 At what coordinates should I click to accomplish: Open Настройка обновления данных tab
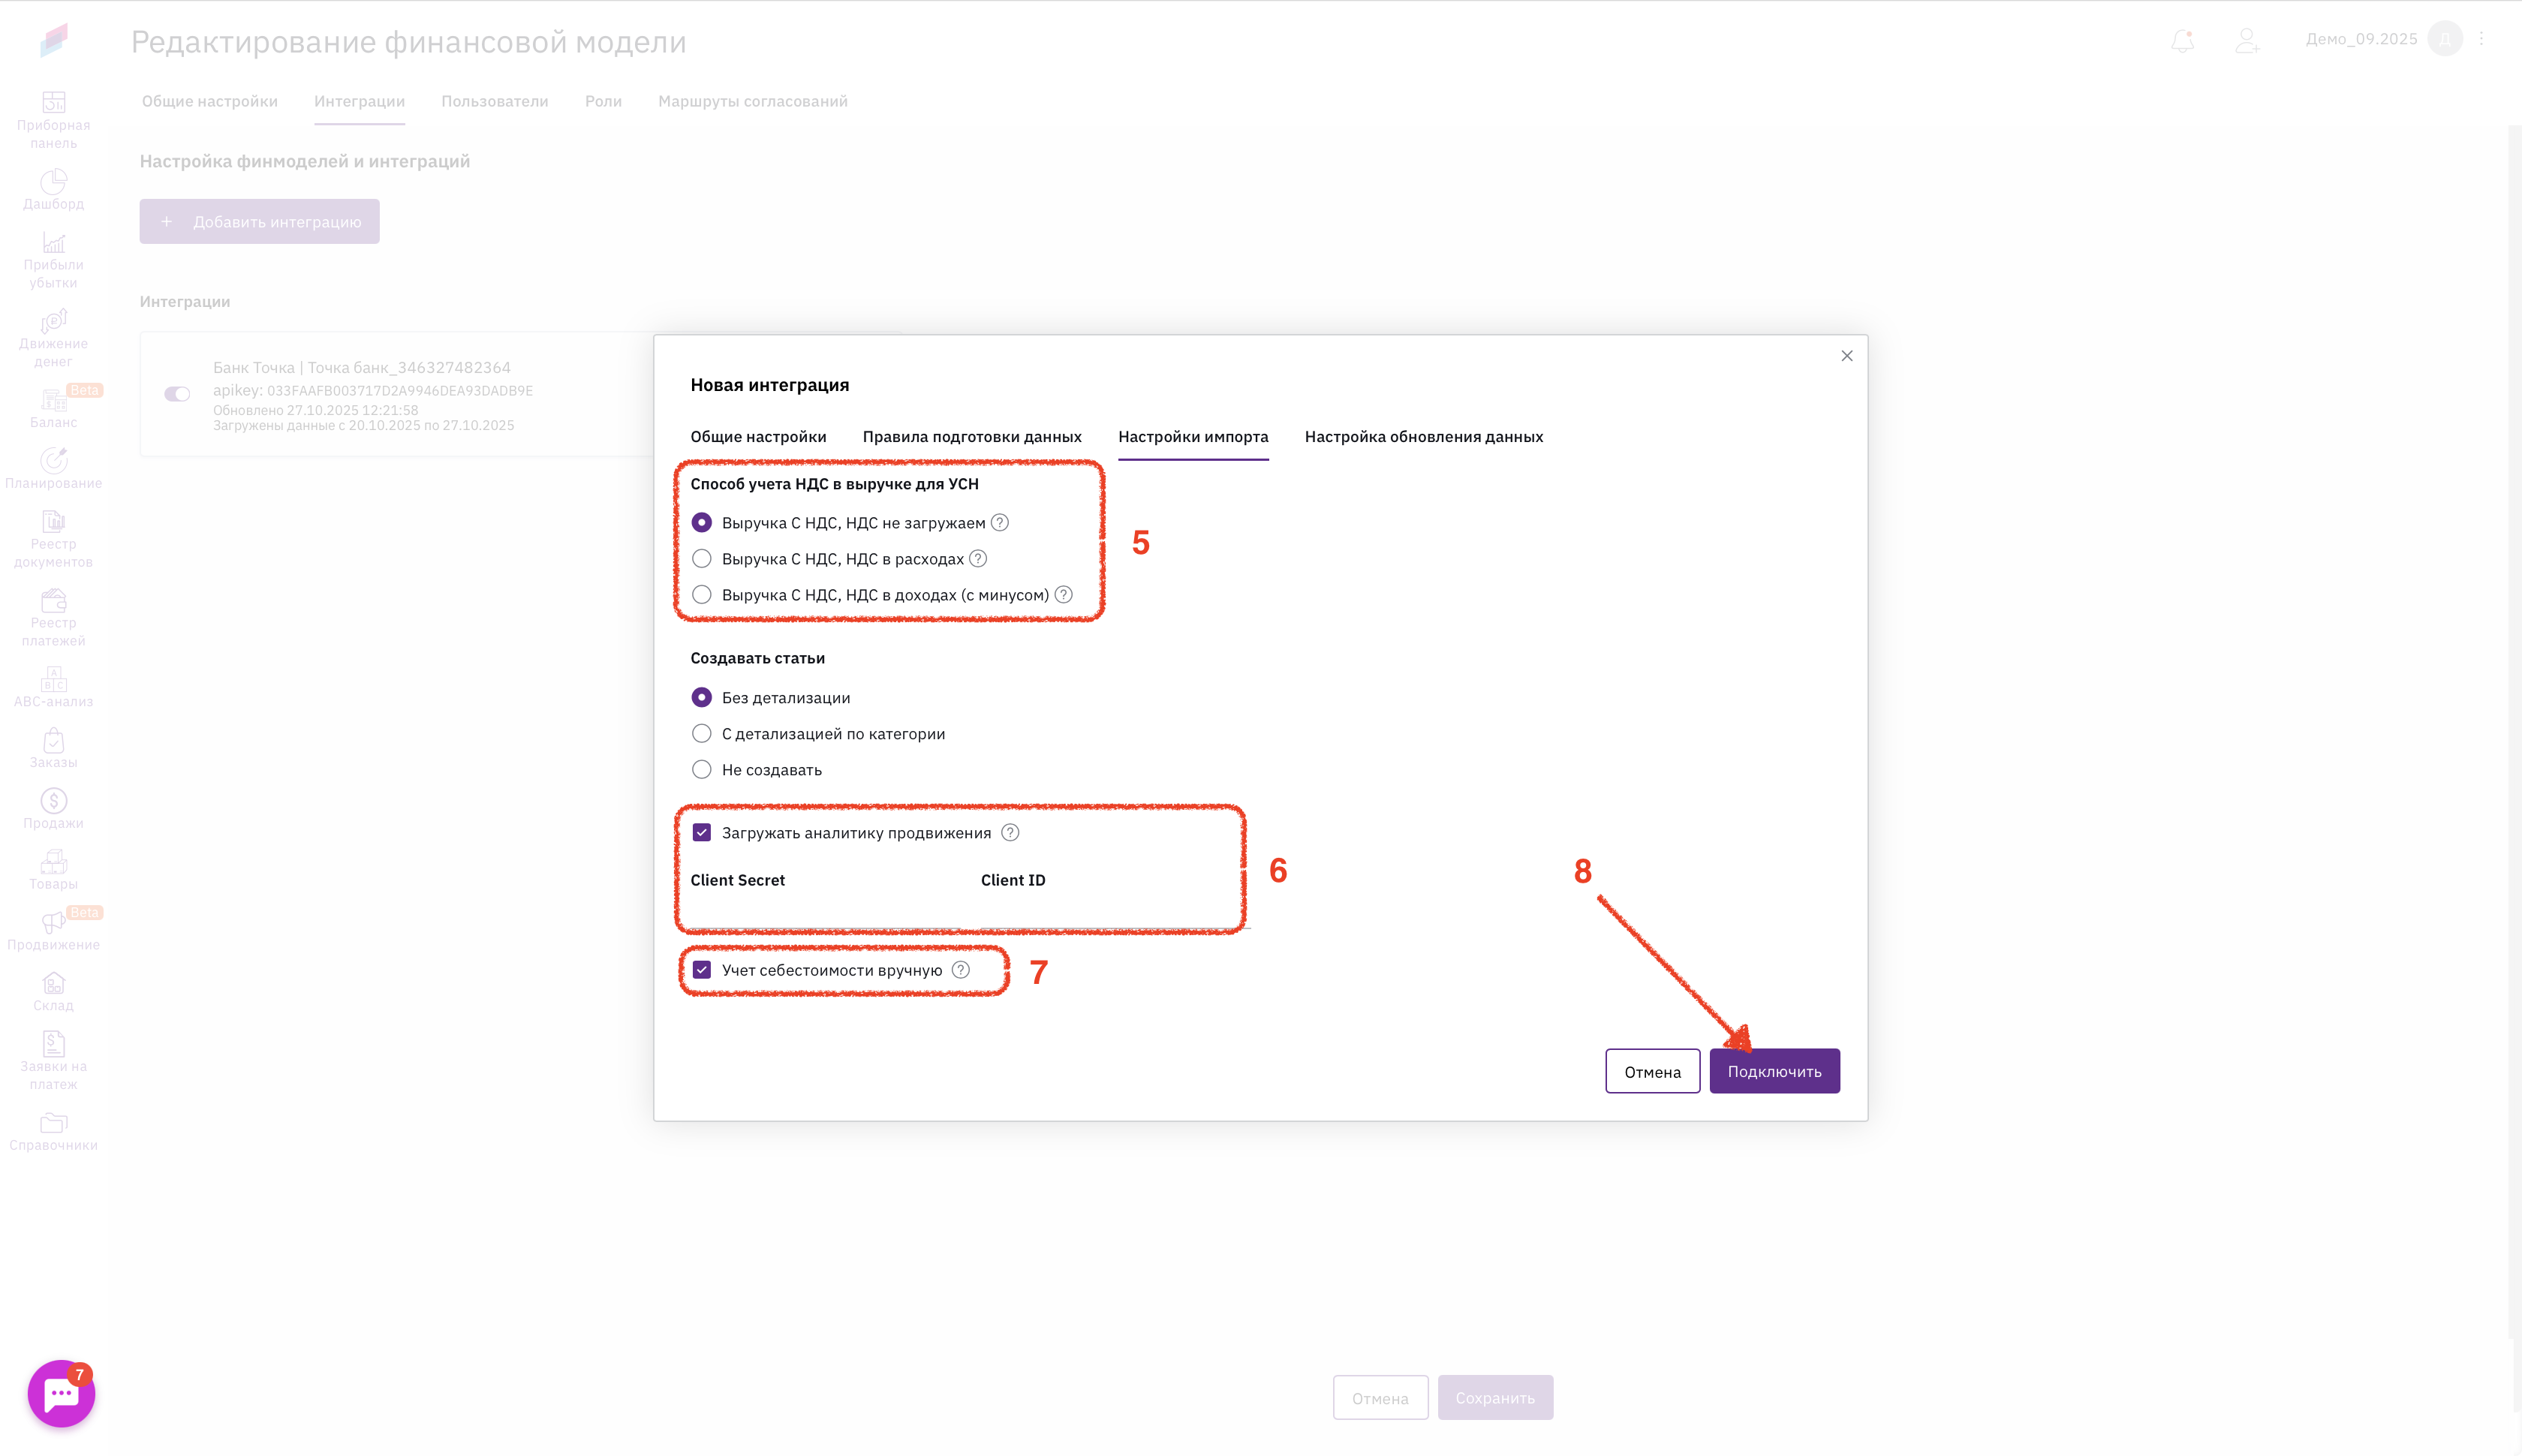tap(1423, 436)
